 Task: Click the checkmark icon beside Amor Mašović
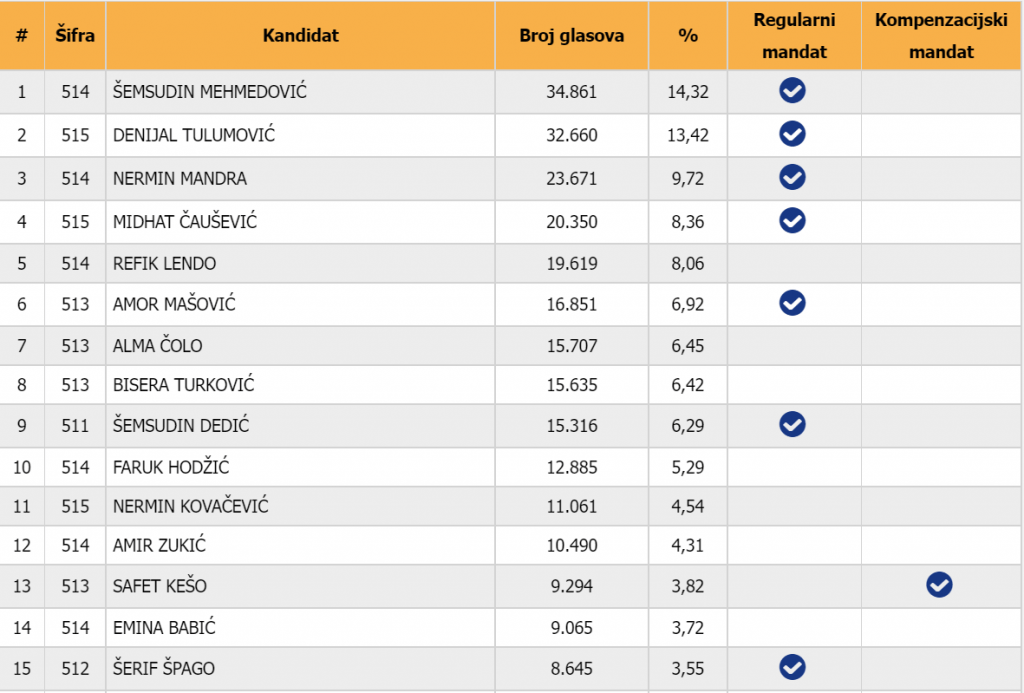coord(793,302)
